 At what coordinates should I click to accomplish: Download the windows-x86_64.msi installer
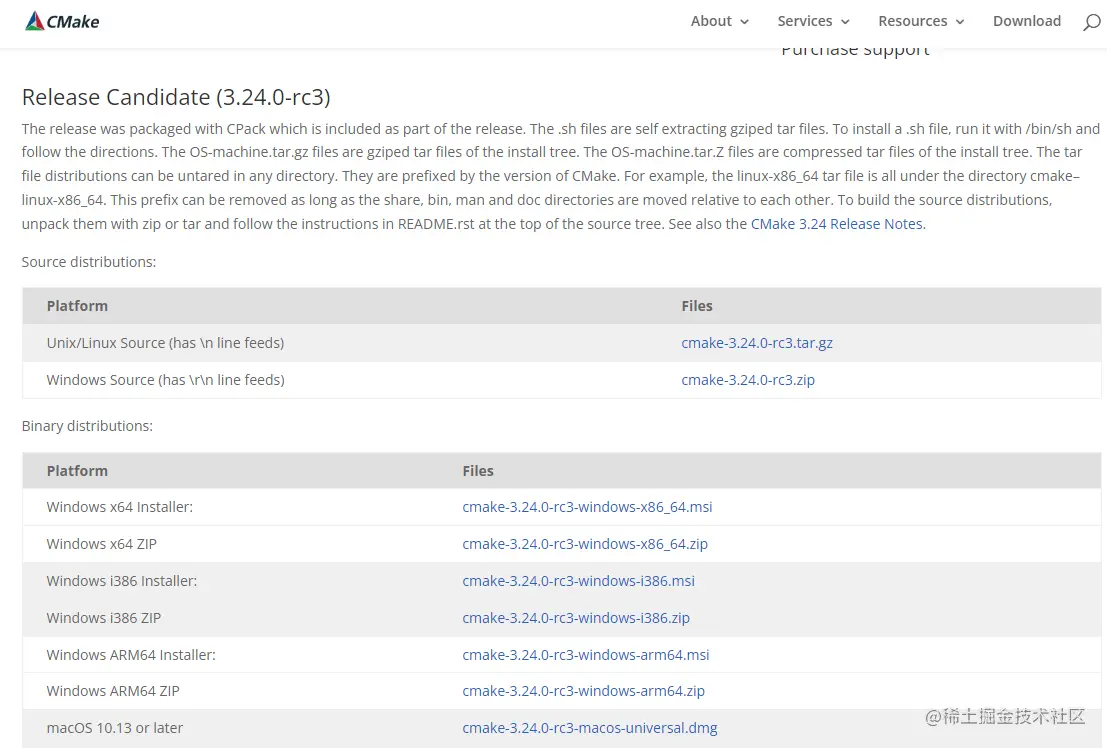(587, 507)
